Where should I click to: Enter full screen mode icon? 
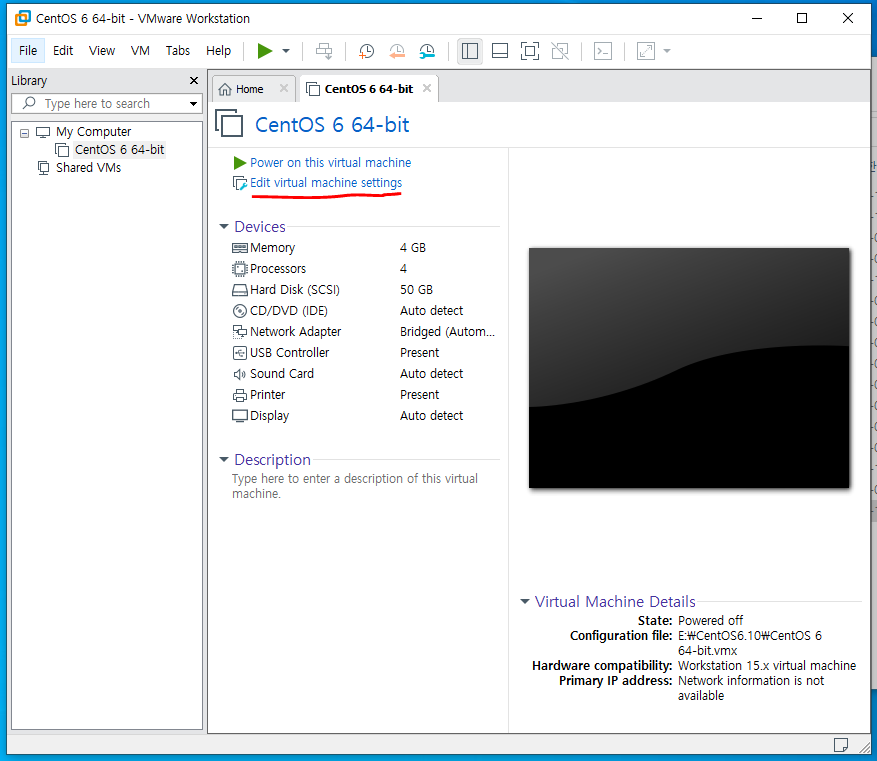(x=530, y=51)
